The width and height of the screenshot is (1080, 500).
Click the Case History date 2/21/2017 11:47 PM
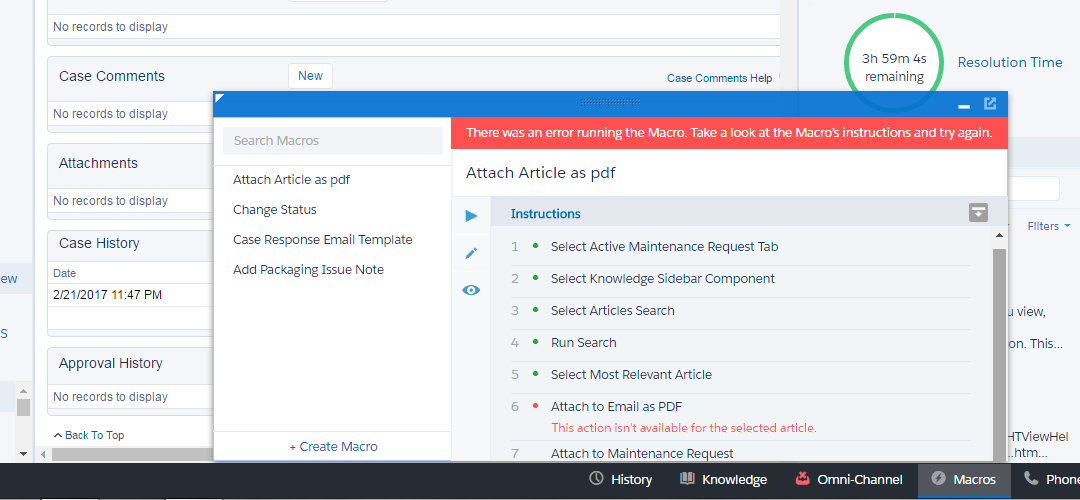pyautogui.click(x=107, y=295)
